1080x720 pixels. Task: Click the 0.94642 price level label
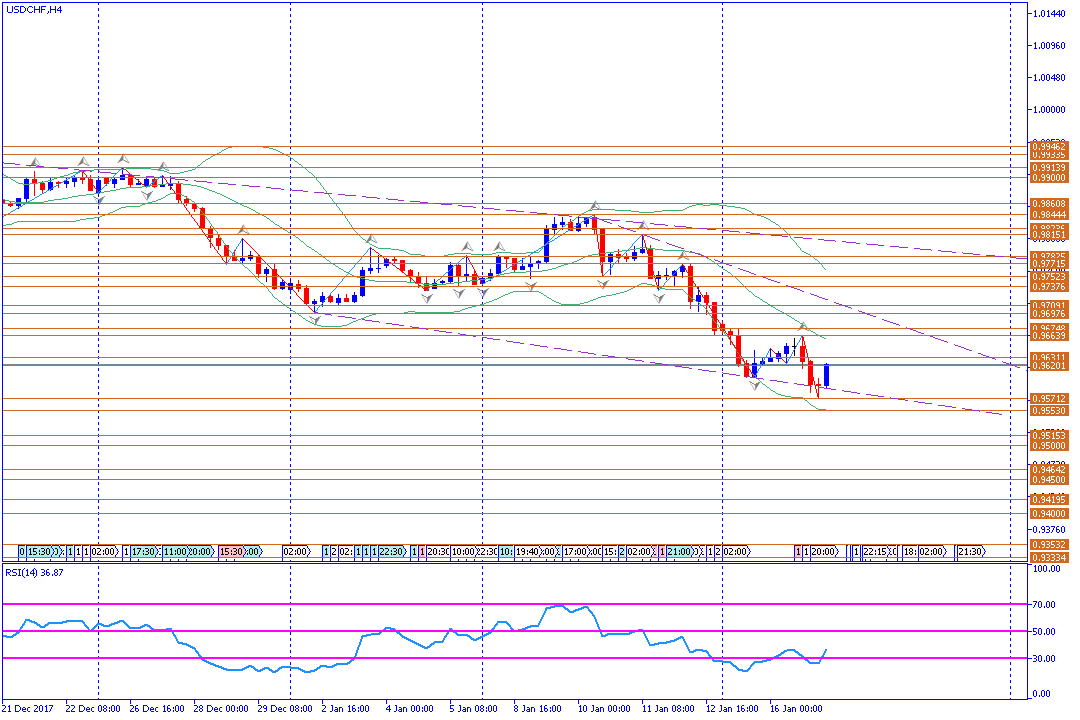[1049, 470]
